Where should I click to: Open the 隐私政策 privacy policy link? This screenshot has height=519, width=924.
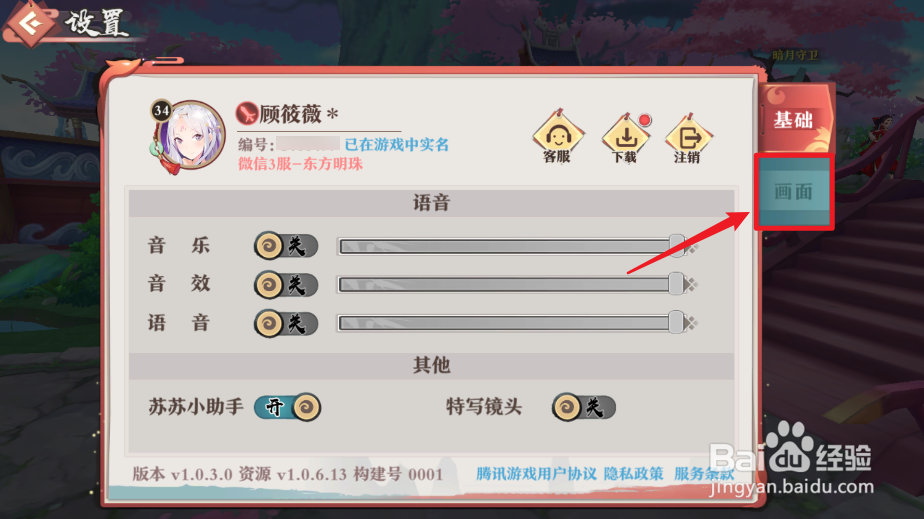click(x=633, y=474)
